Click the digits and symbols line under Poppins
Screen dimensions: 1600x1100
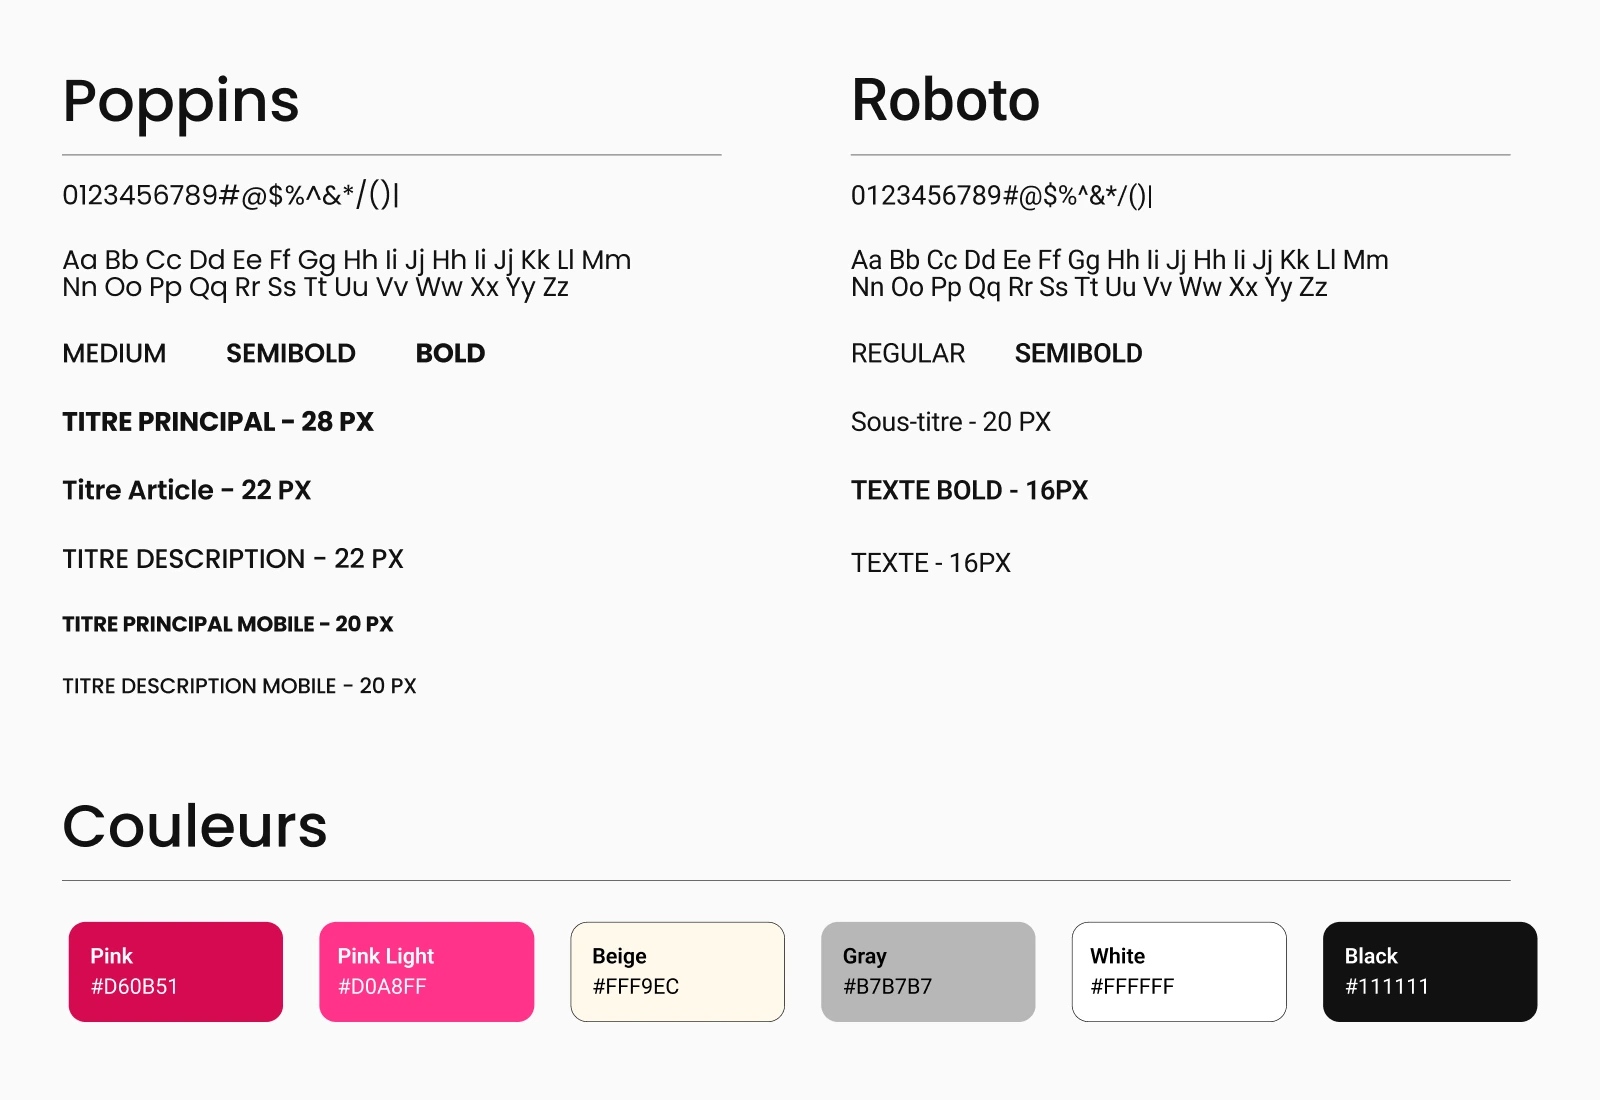click(x=231, y=194)
